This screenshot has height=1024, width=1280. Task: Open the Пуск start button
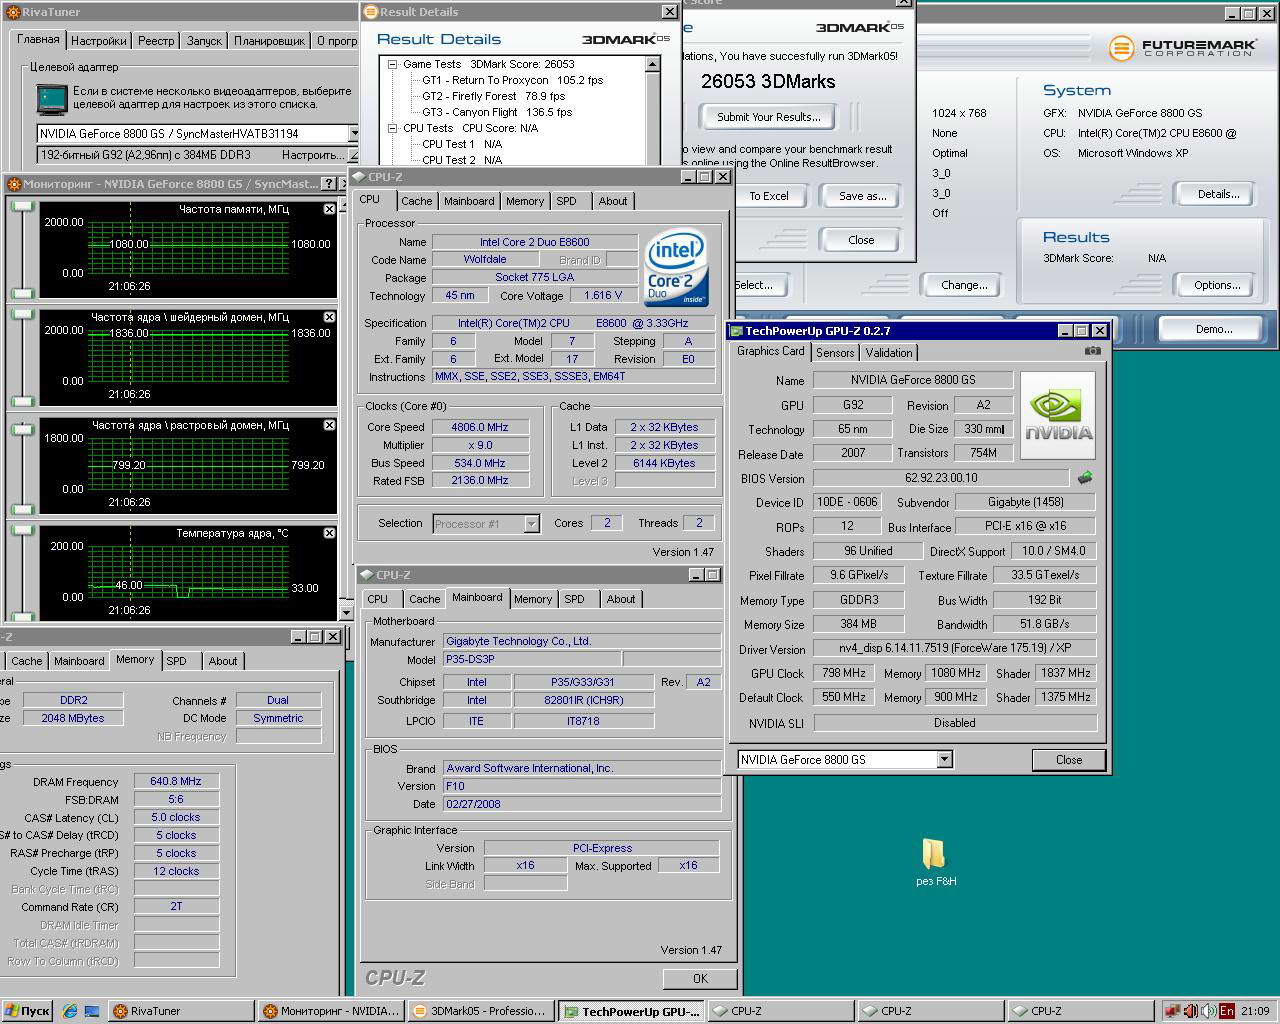tap(27, 1011)
